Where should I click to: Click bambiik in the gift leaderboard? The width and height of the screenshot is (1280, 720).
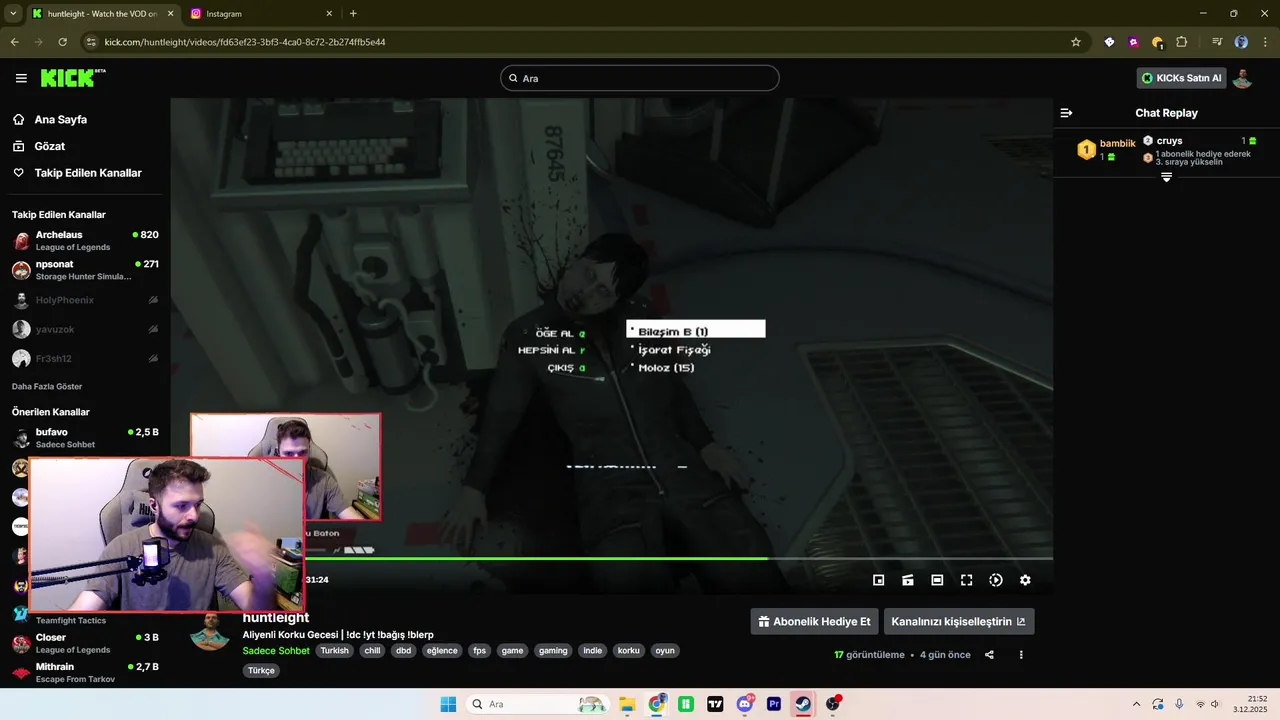coord(1117,144)
